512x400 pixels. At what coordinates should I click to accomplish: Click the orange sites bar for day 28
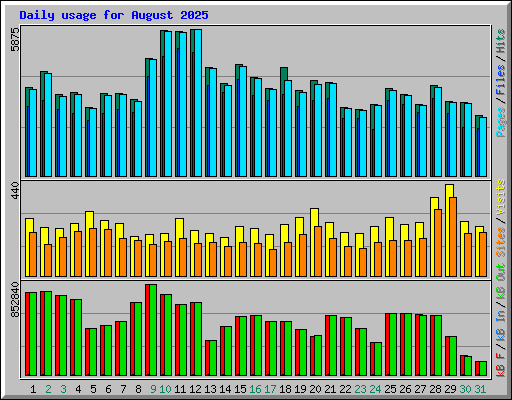tap(438, 243)
